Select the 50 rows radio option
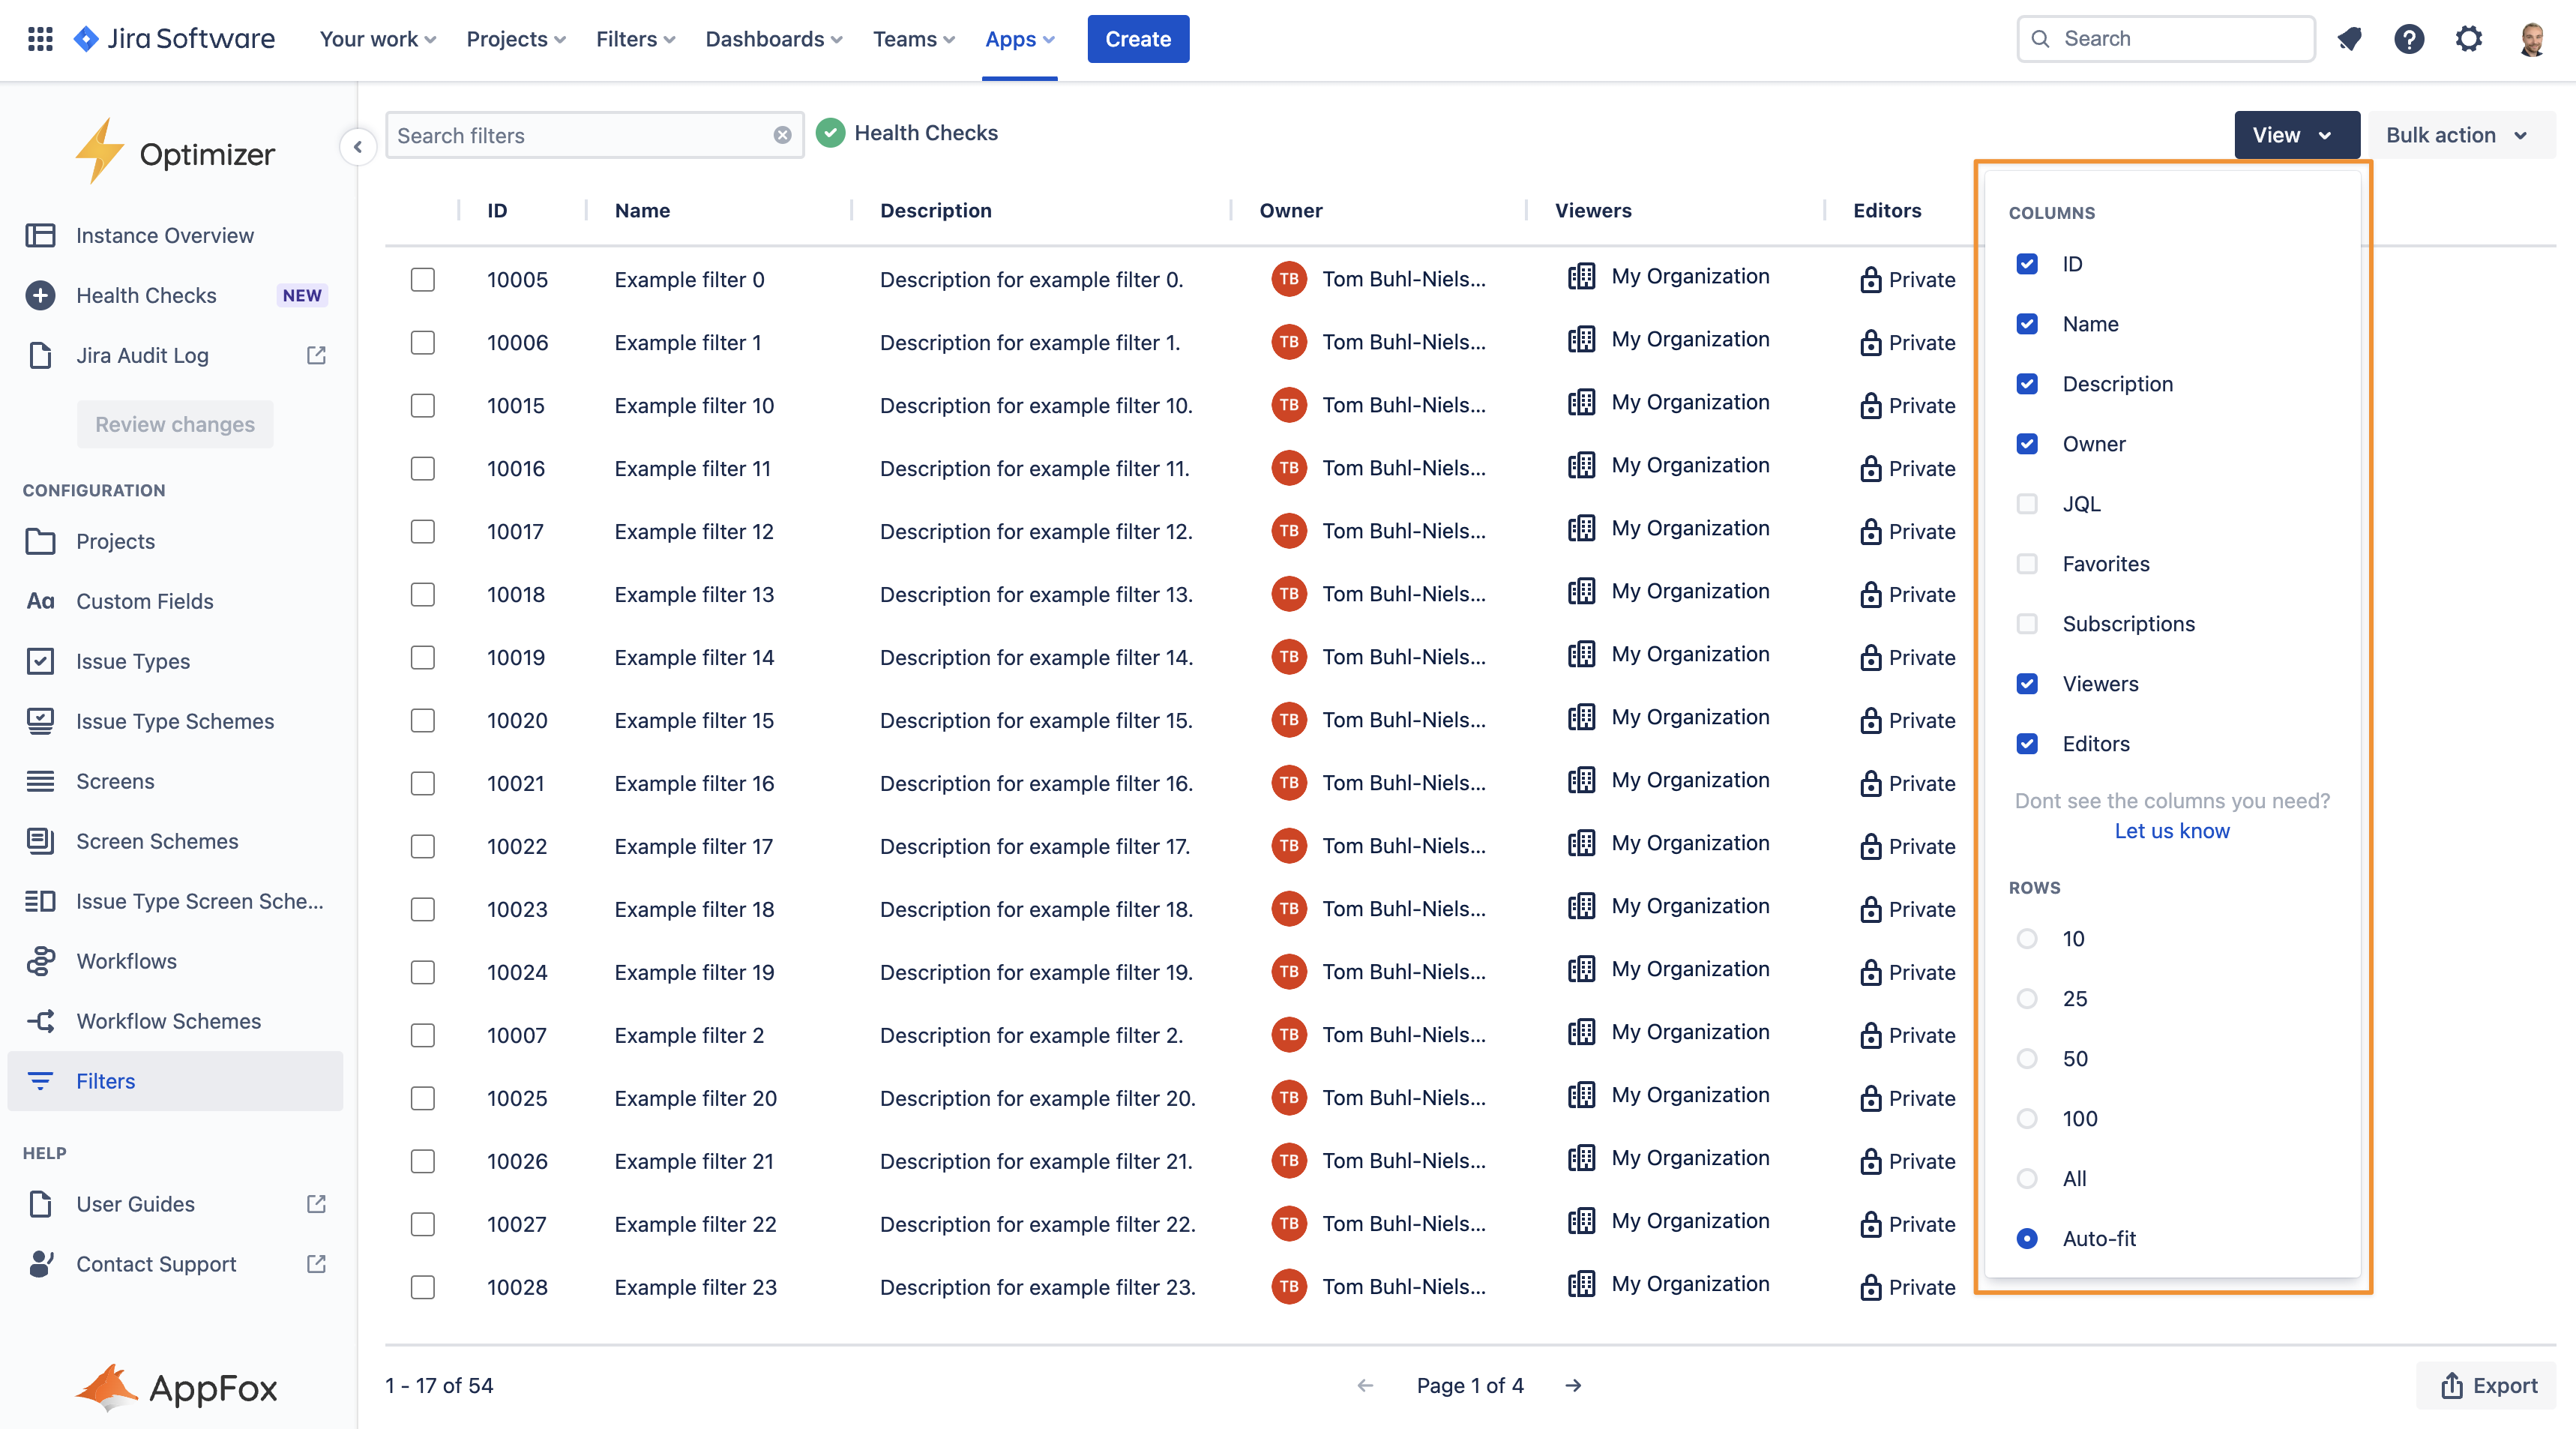Image resolution: width=2576 pixels, height=1429 pixels. [2027, 1058]
